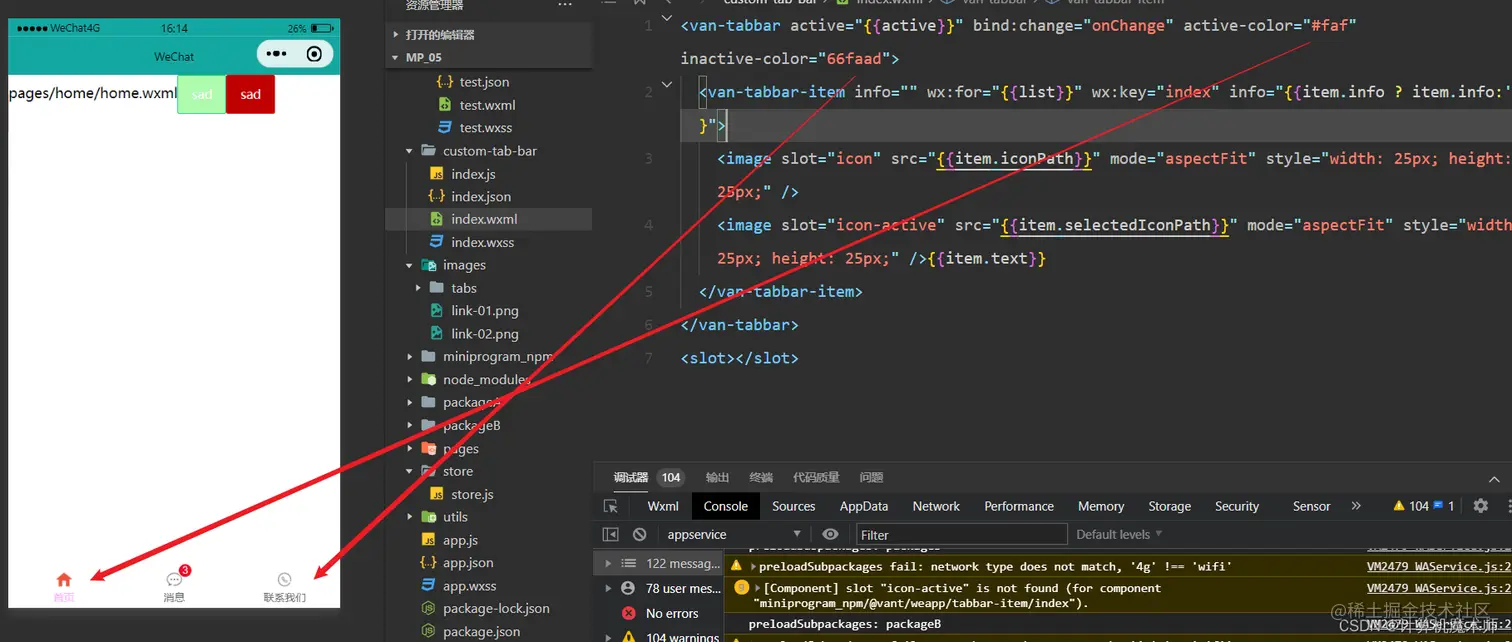Tap the messages tab chat icon

point(175,579)
